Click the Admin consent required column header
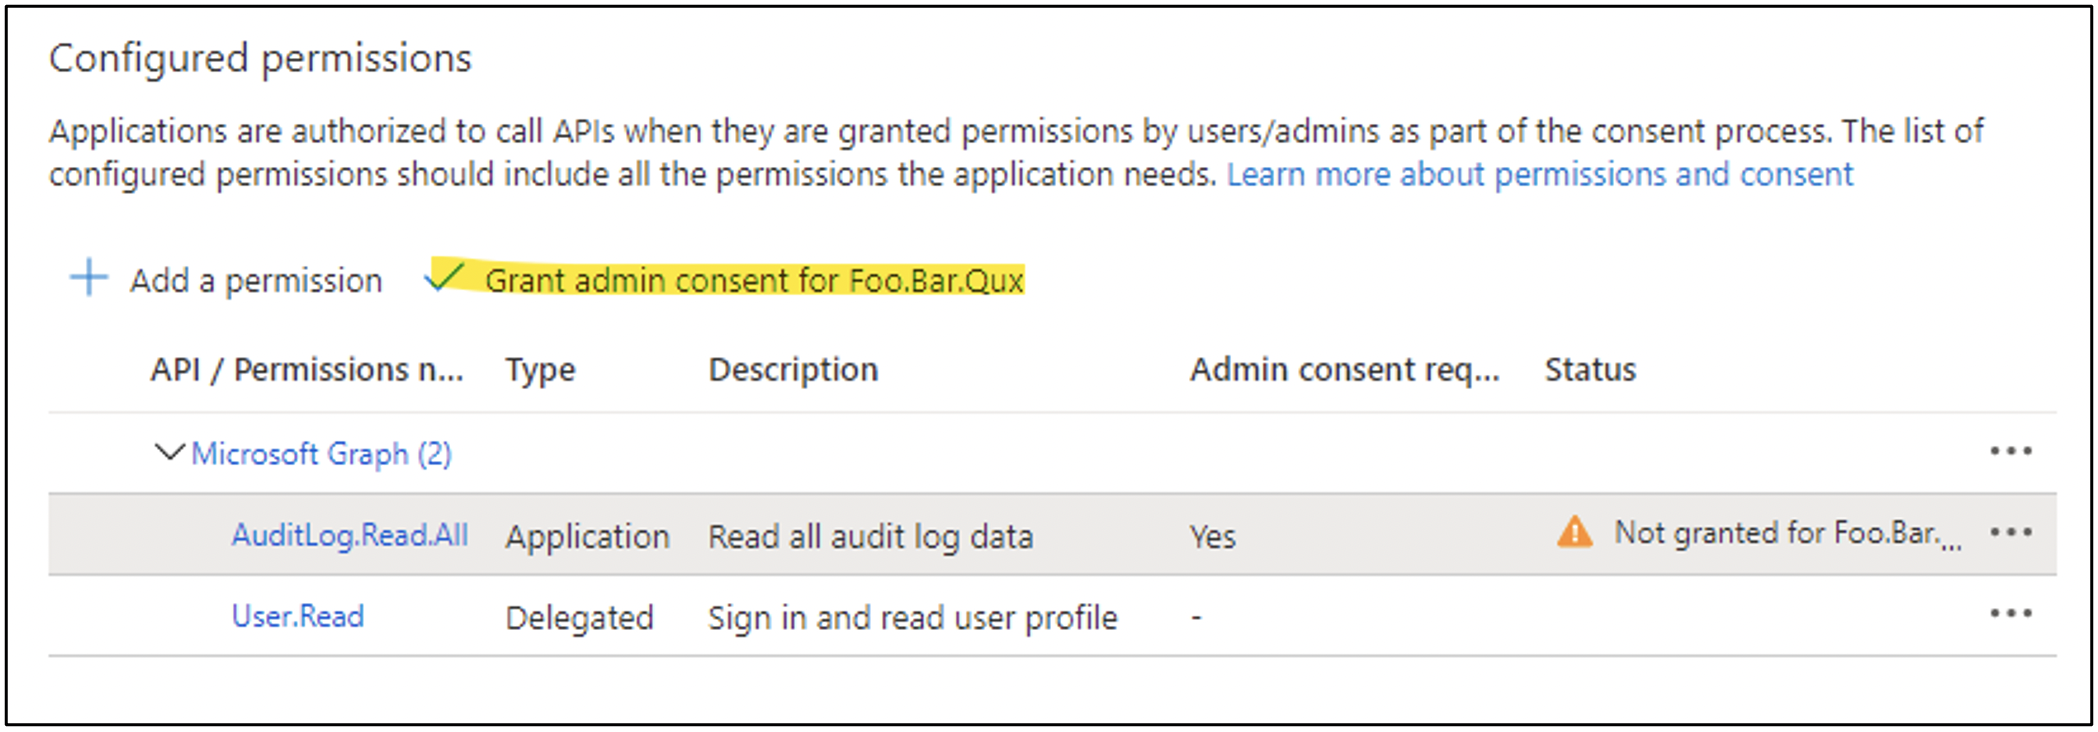The height and width of the screenshot is (732, 2098). click(1345, 370)
